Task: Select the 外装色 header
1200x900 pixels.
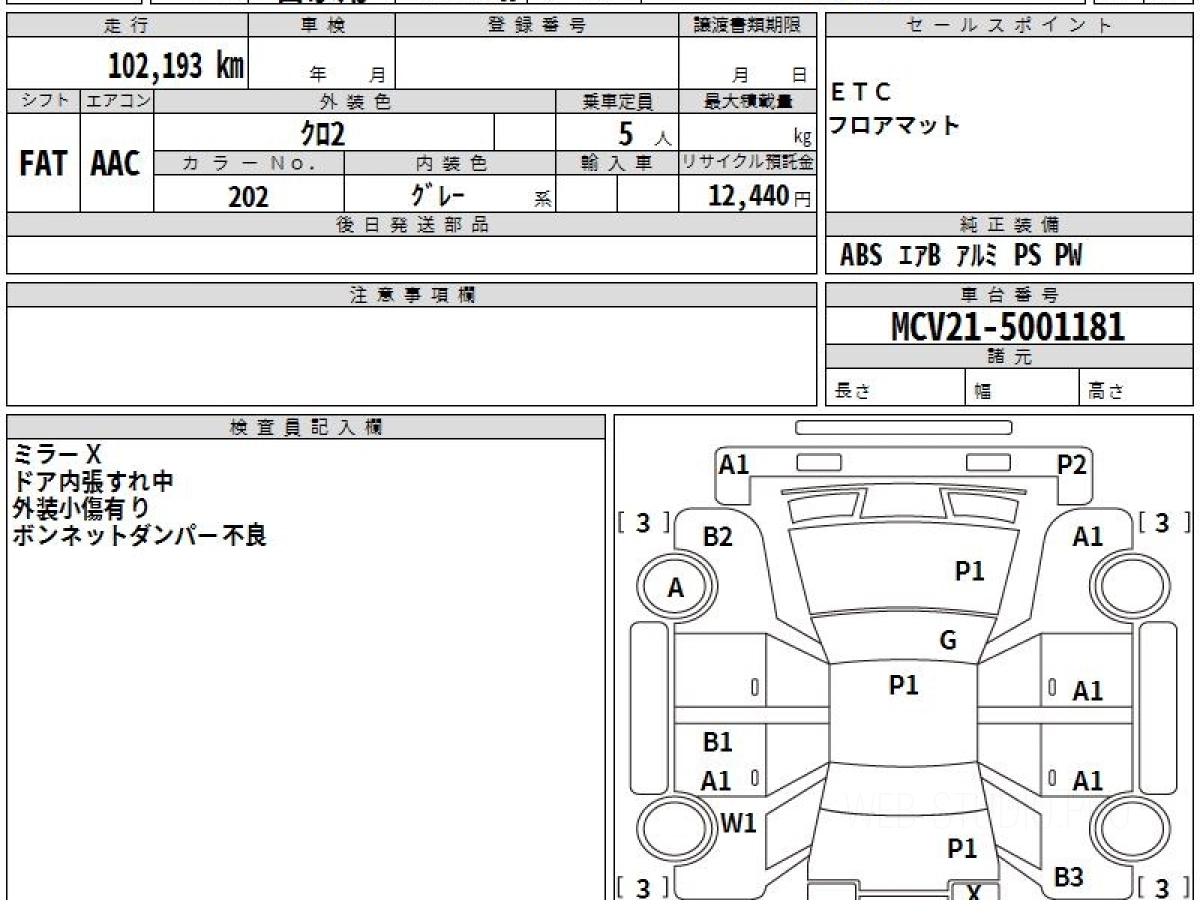Action: click(x=355, y=102)
